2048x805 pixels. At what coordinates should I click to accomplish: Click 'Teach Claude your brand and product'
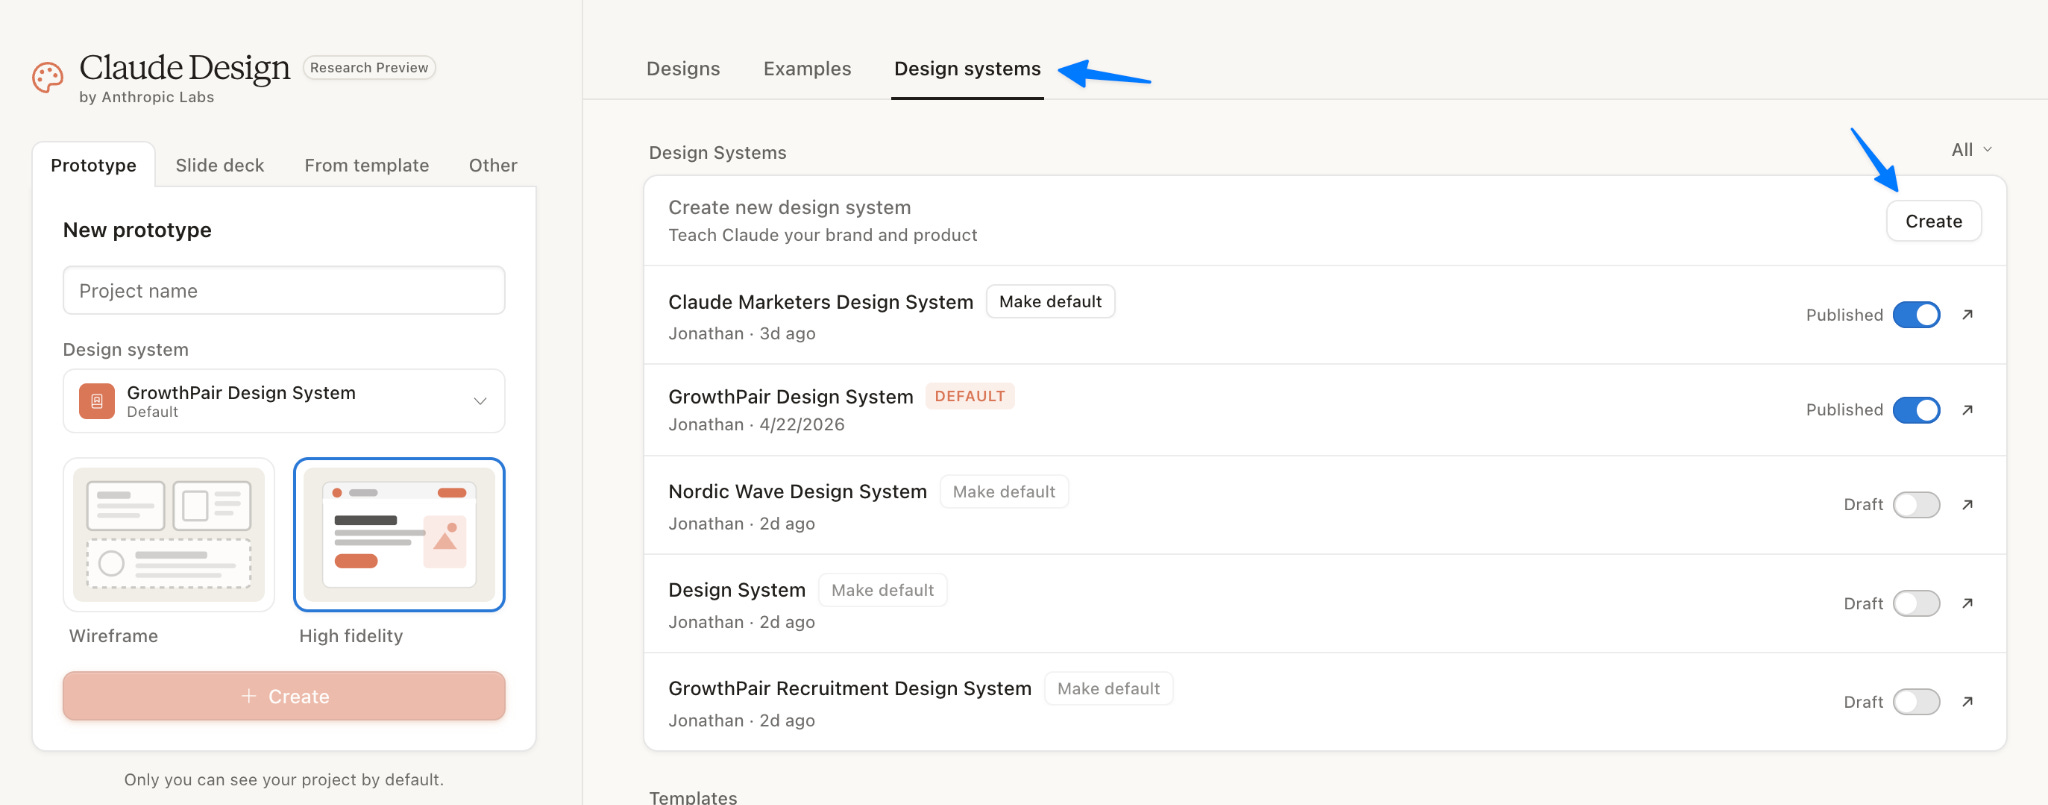(823, 235)
